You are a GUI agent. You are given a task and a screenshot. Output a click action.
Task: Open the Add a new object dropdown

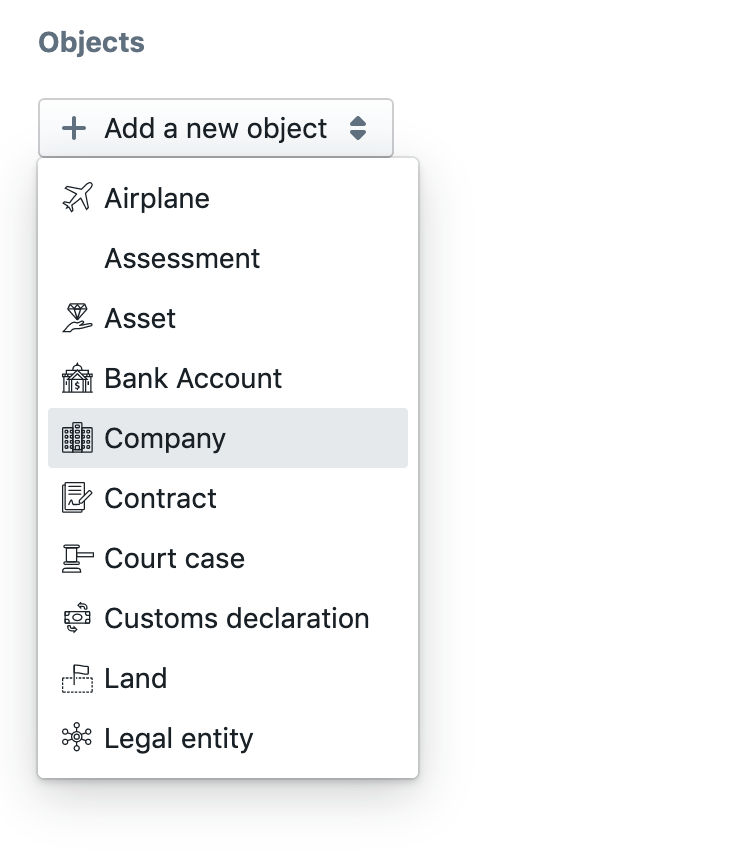tap(216, 129)
